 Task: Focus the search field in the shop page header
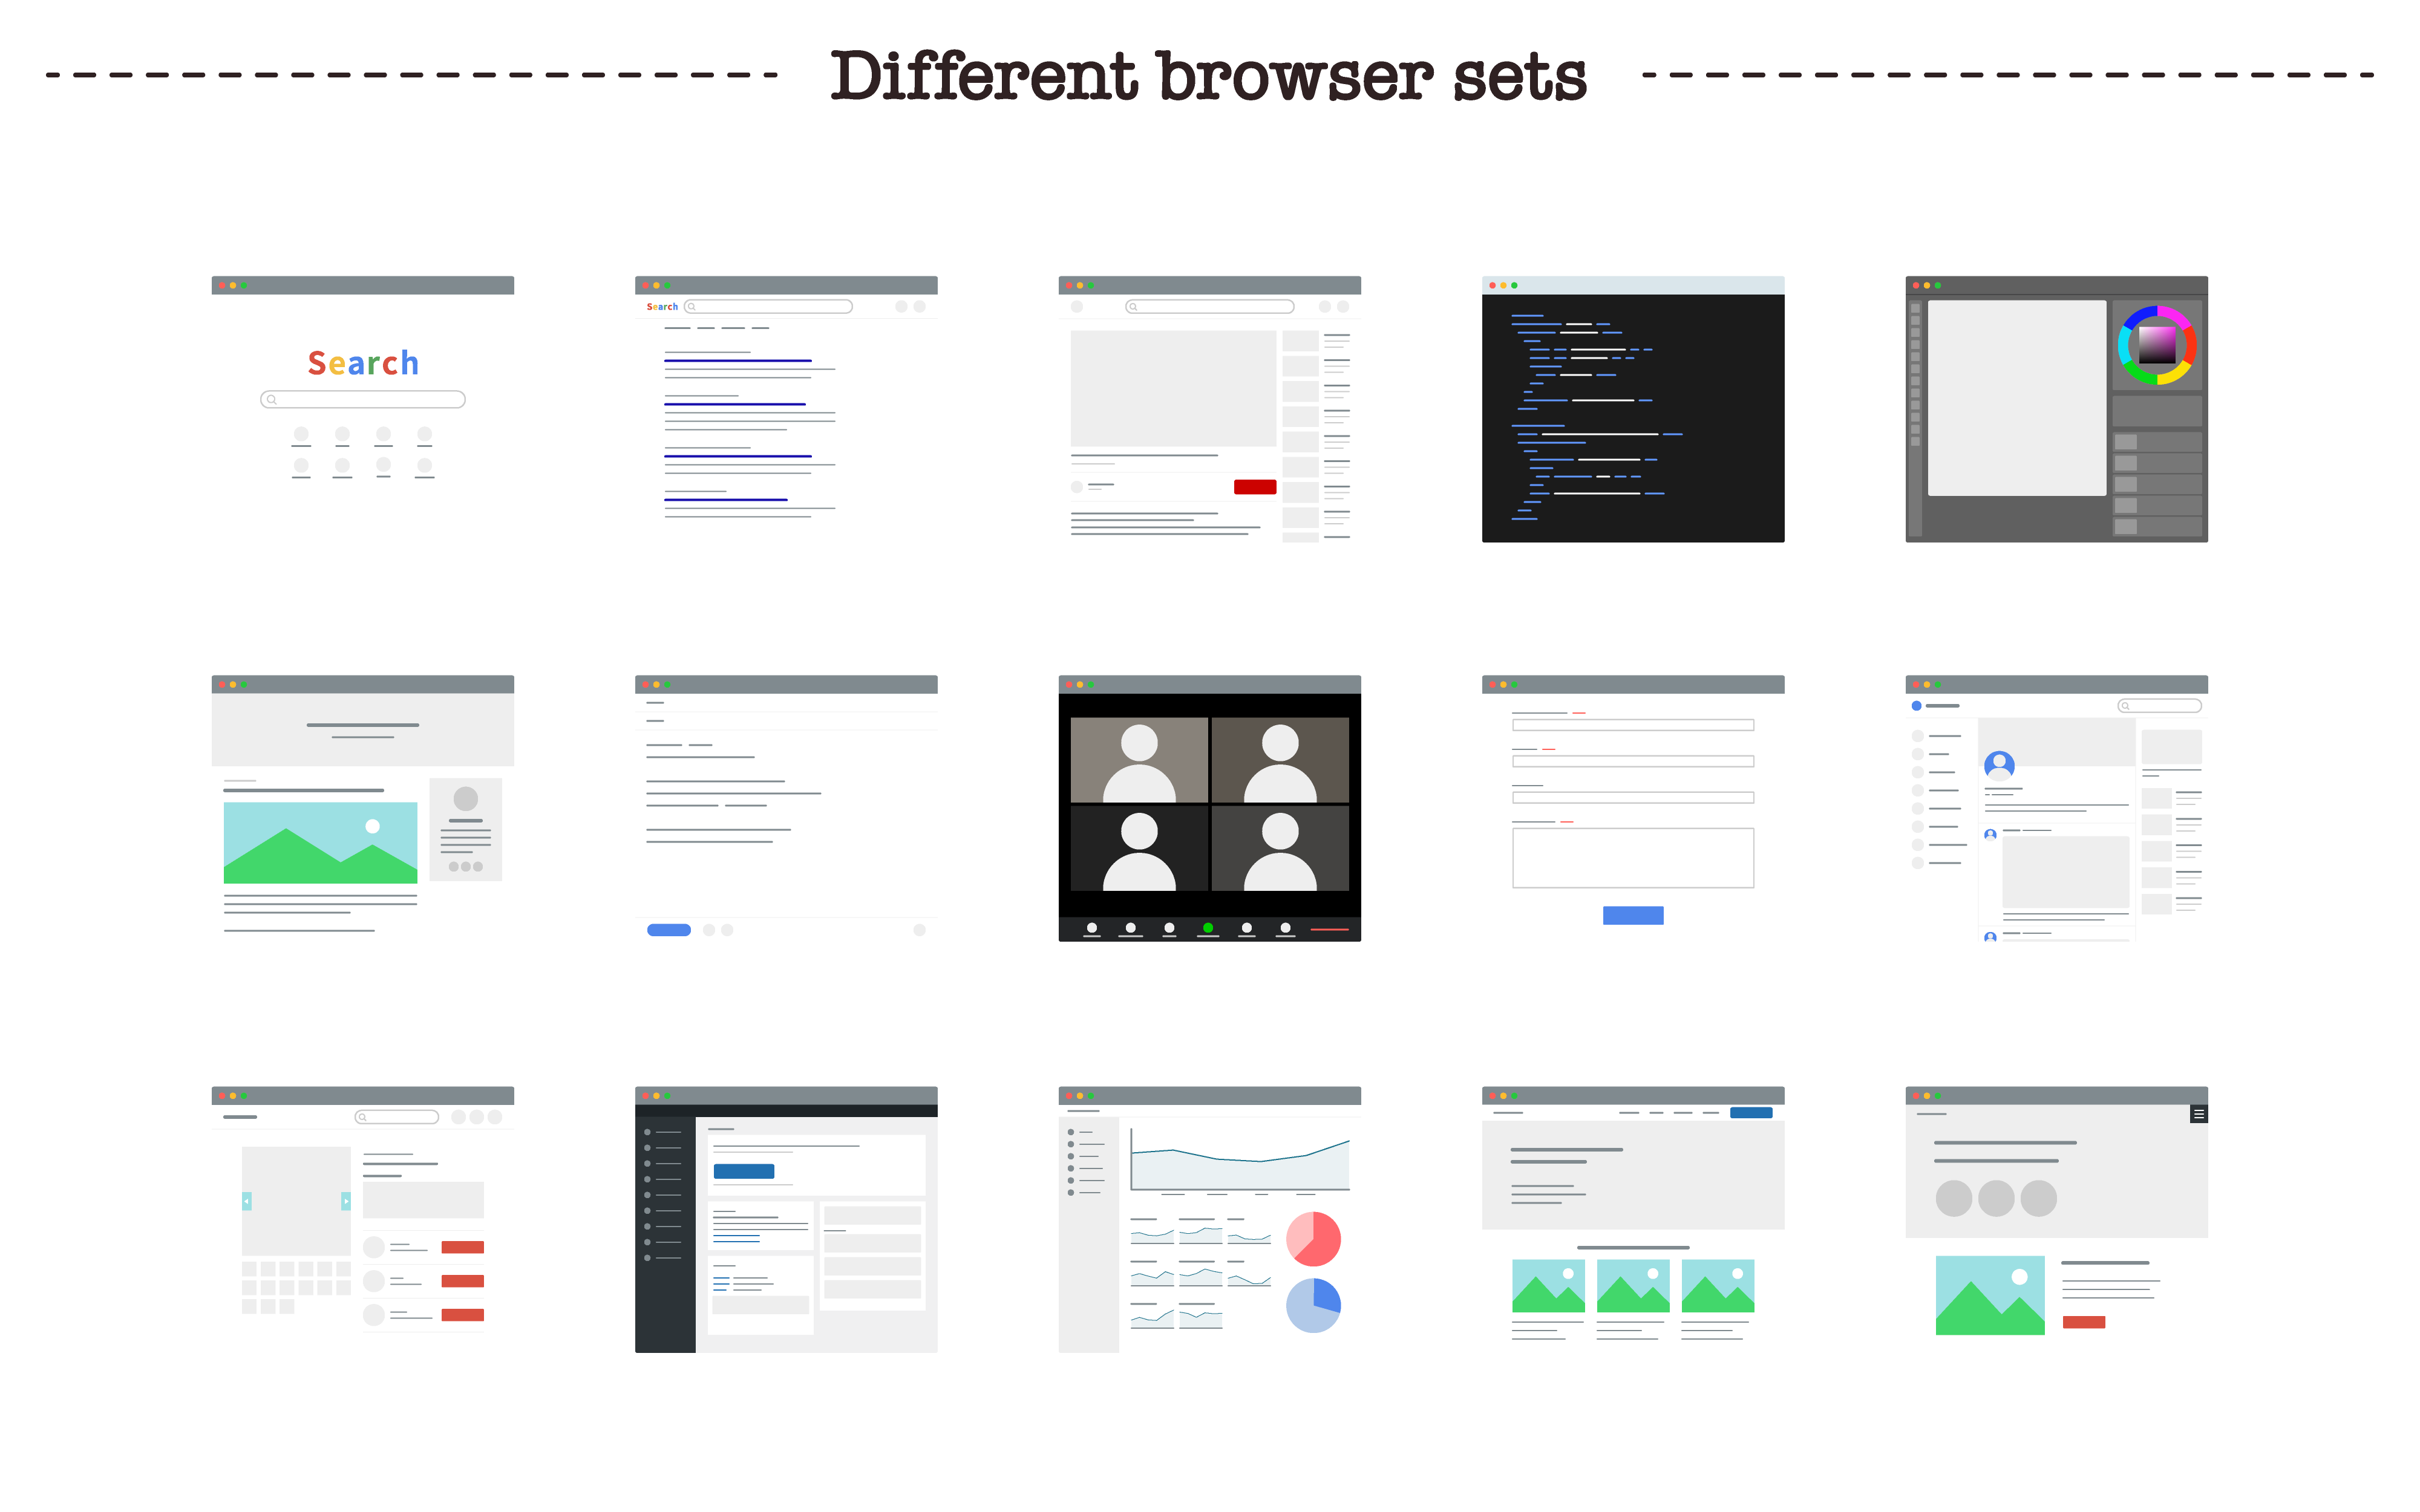[397, 1117]
